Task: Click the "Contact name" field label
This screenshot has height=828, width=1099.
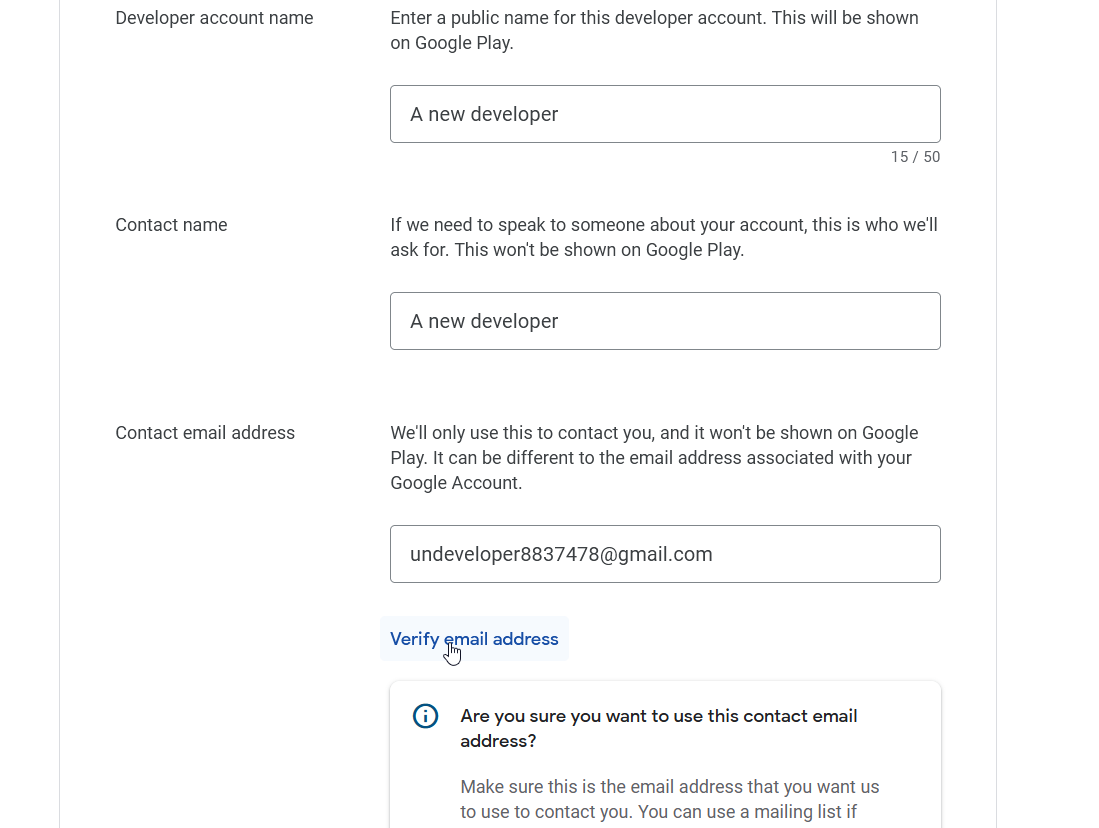Action: [171, 225]
